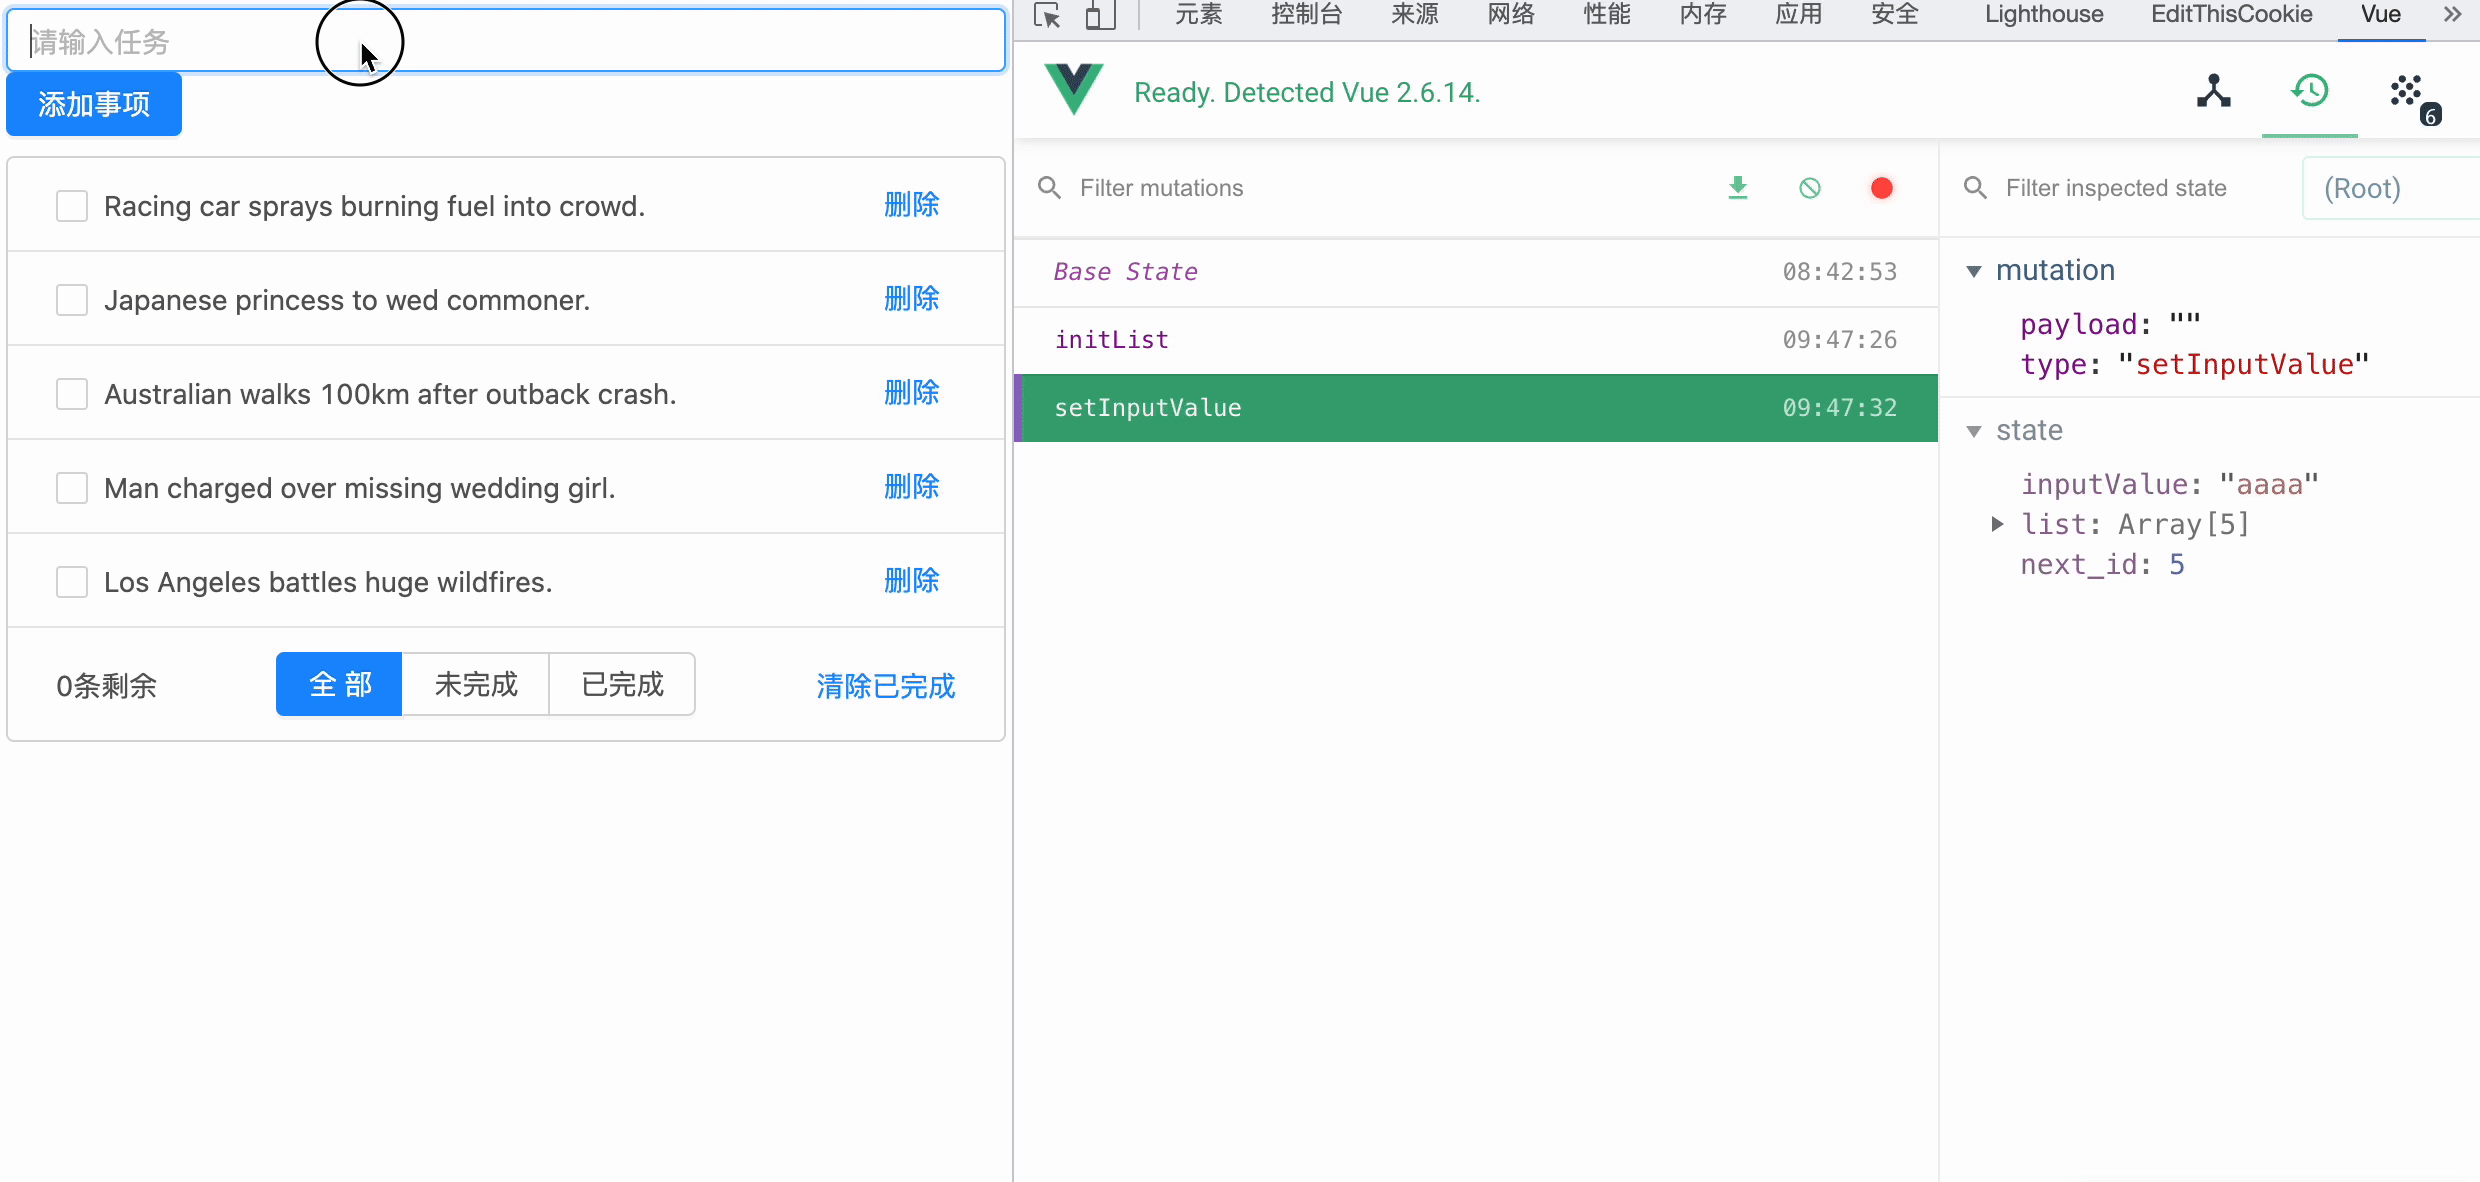
Task: Open the Vue Components inspector icon
Action: 2213,91
